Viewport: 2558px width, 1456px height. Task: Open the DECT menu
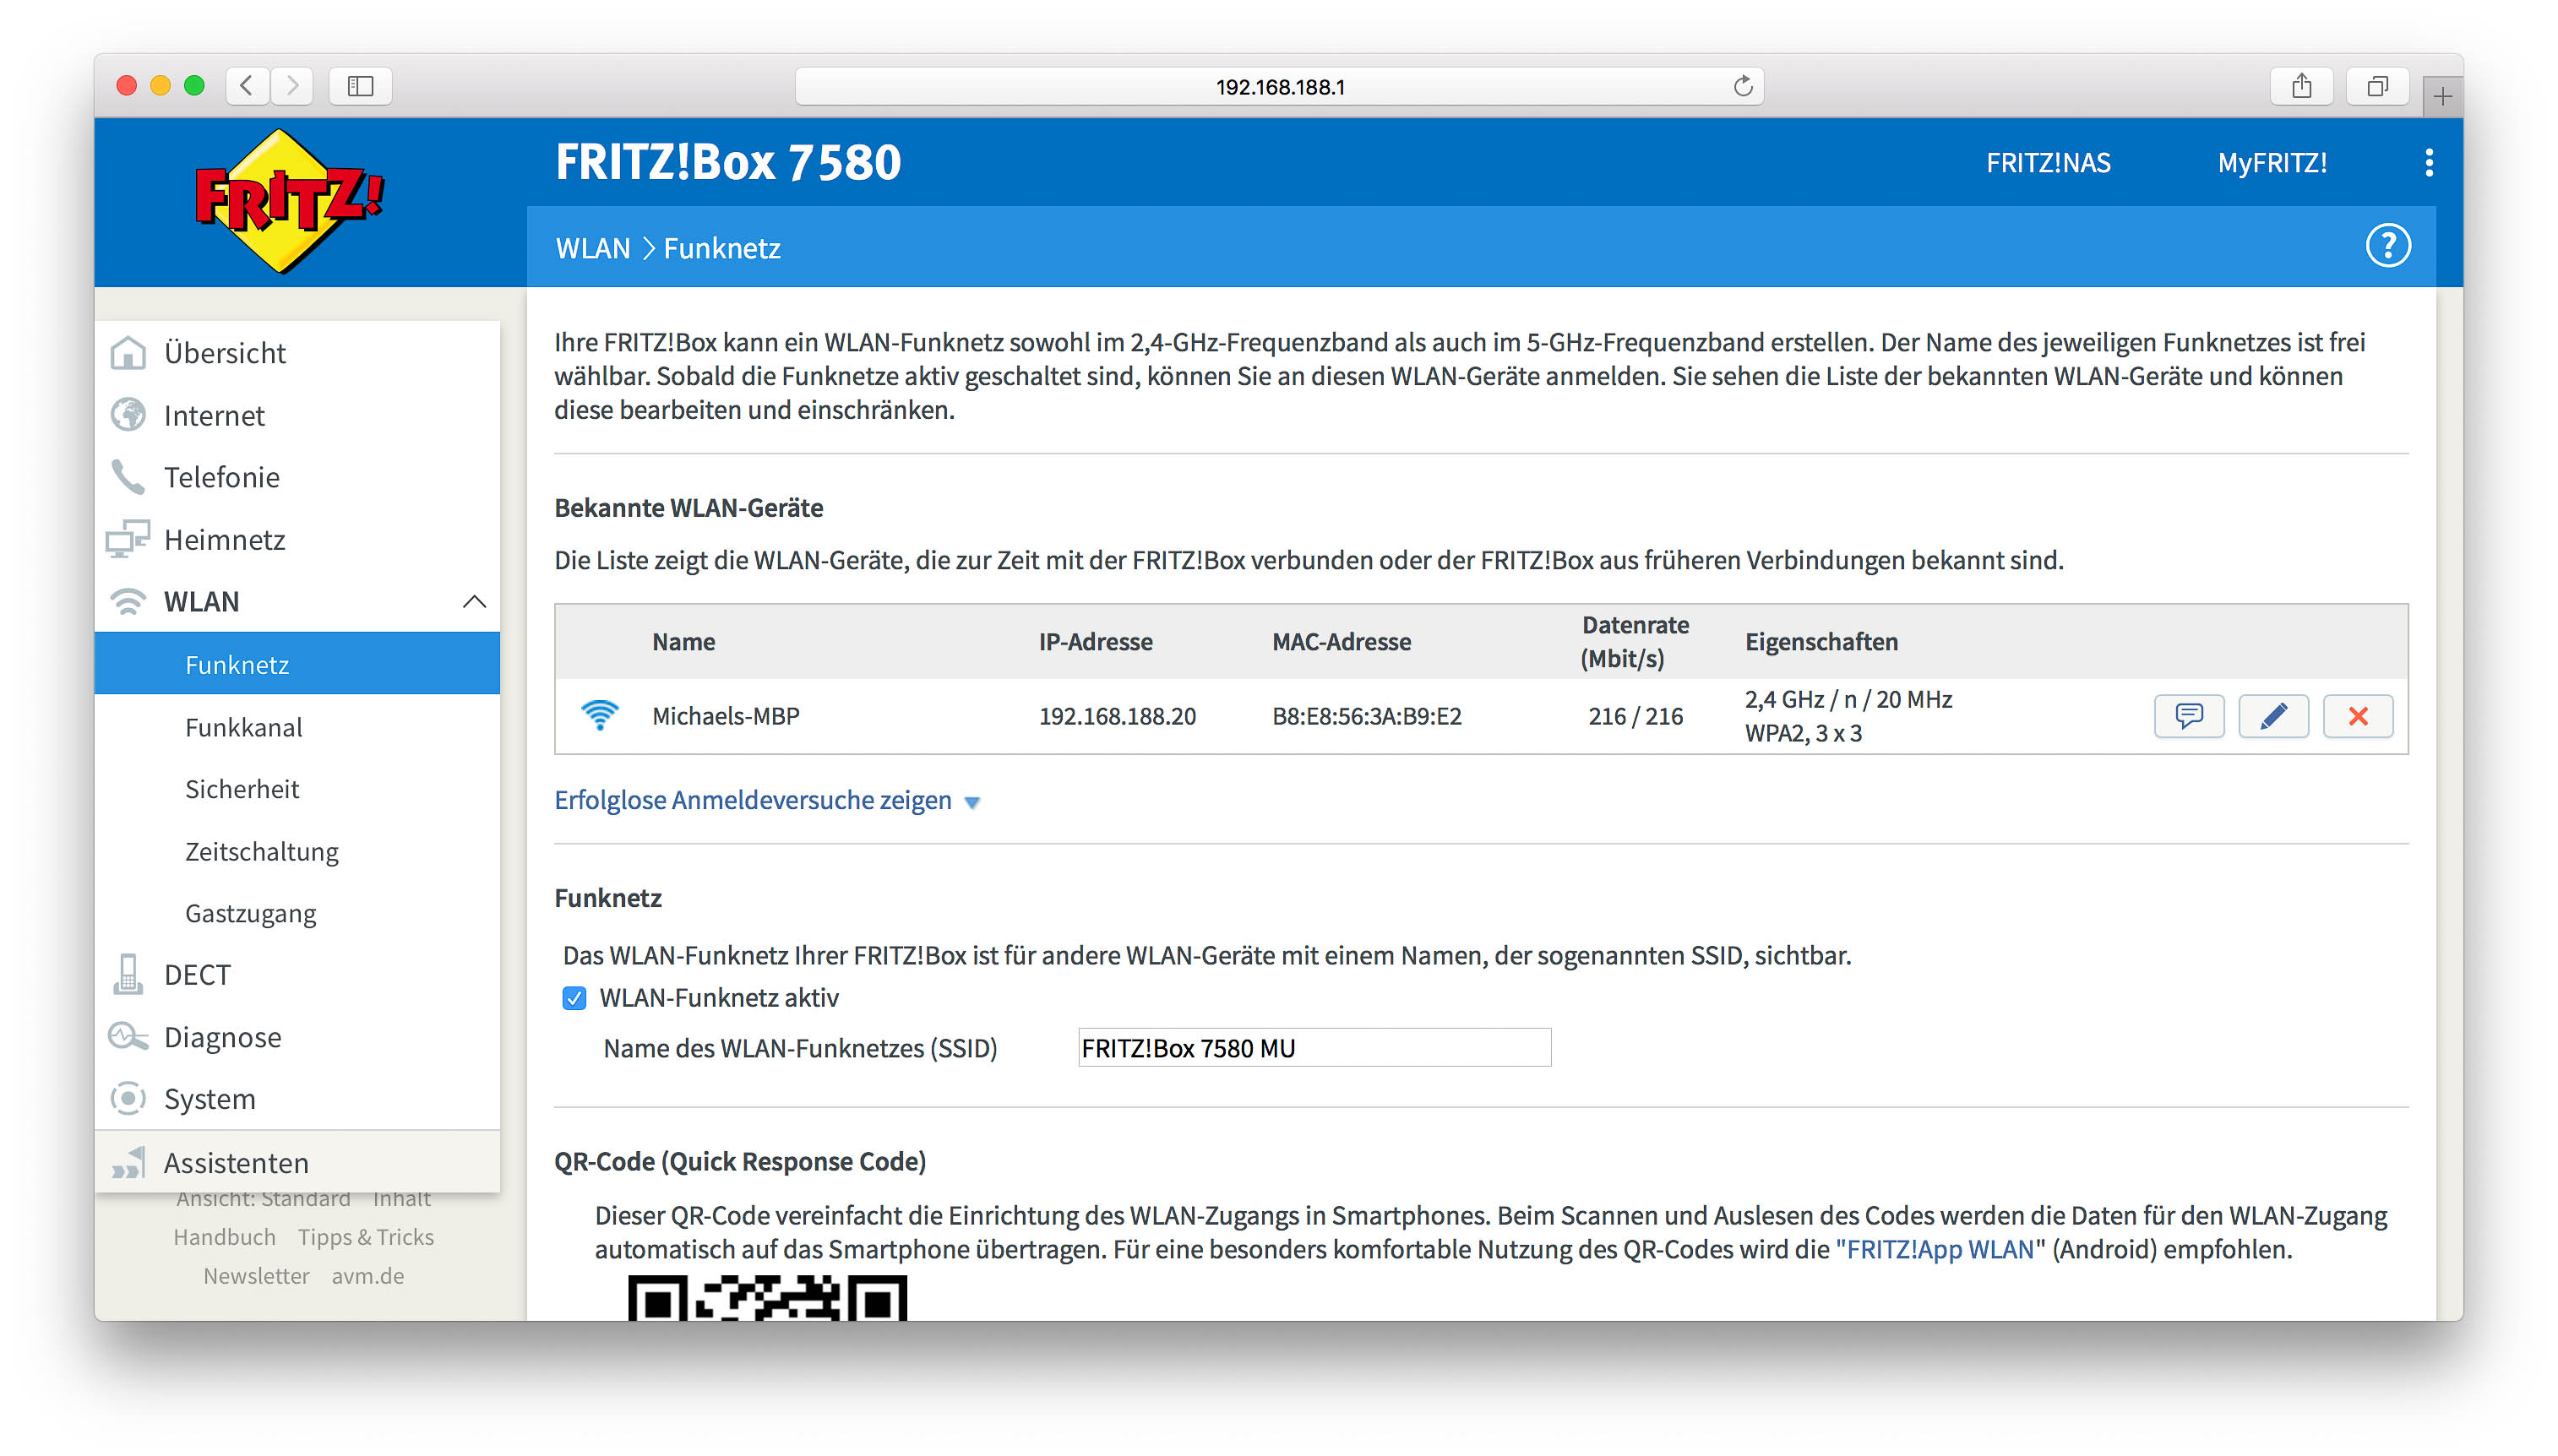[x=297, y=975]
